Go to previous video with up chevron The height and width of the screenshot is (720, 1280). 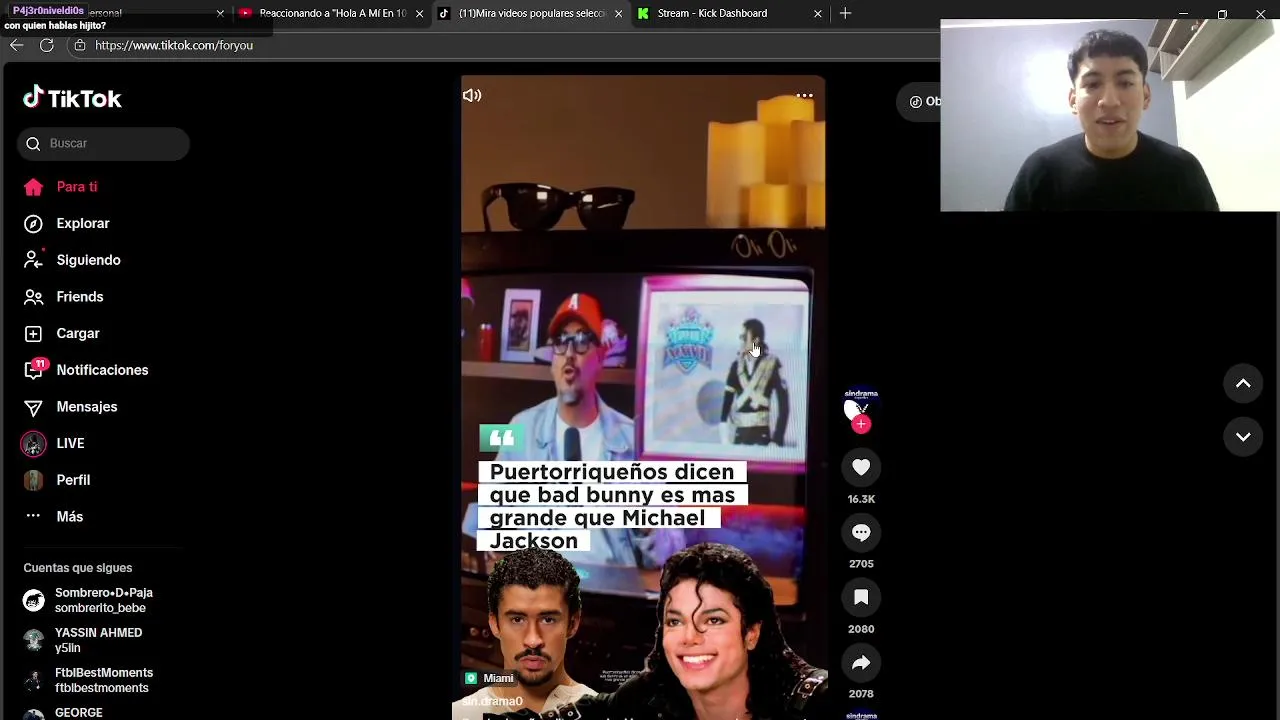[x=1243, y=383]
